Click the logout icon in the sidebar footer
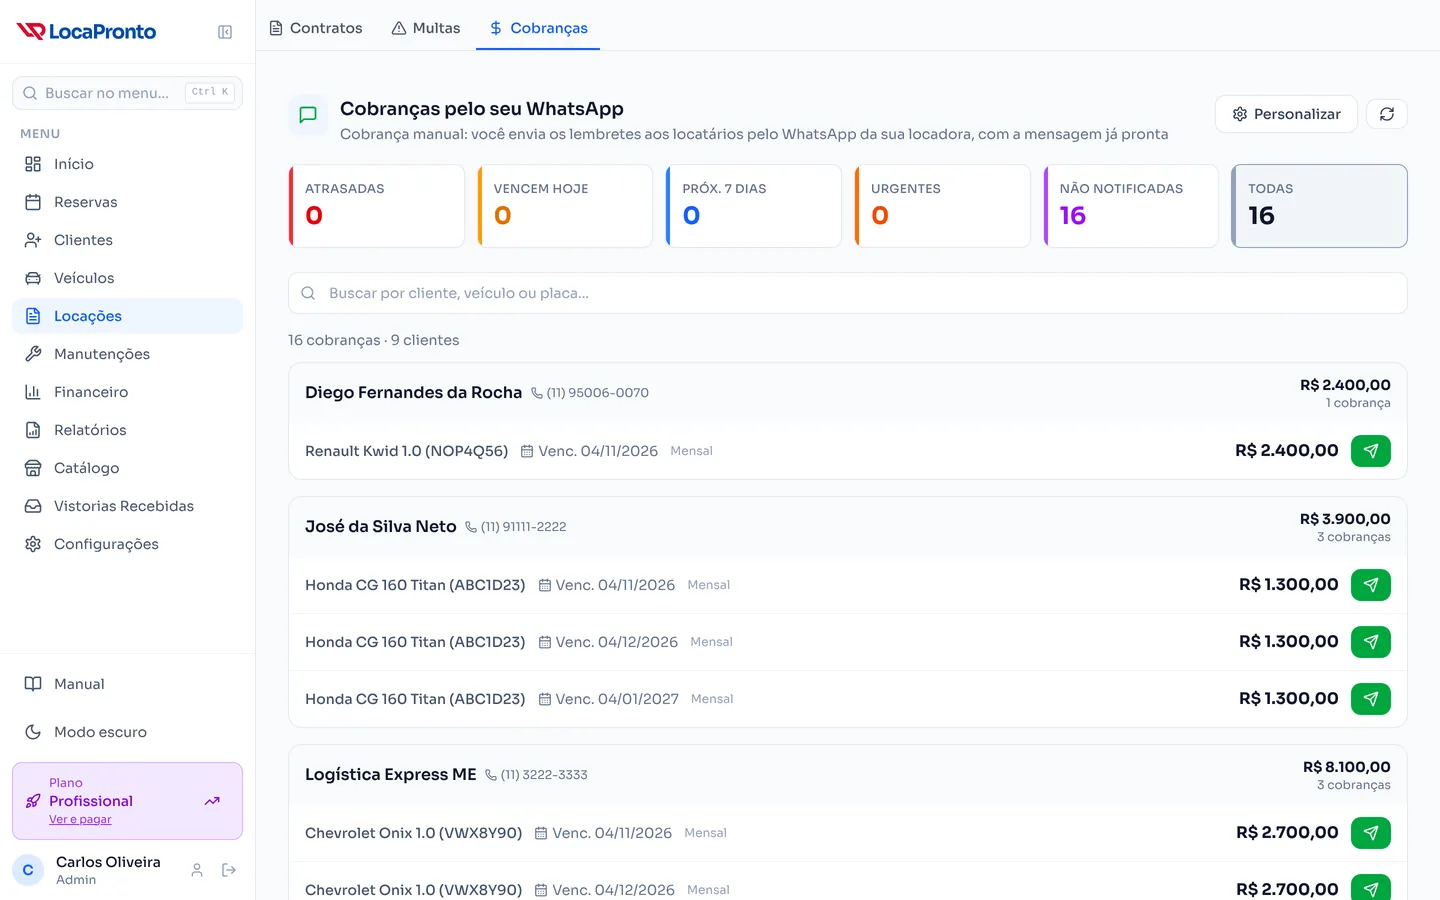1440x900 pixels. (x=229, y=870)
